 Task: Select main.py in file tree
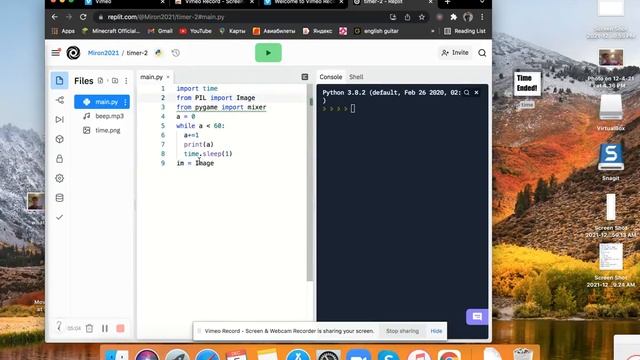tap(102, 102)
